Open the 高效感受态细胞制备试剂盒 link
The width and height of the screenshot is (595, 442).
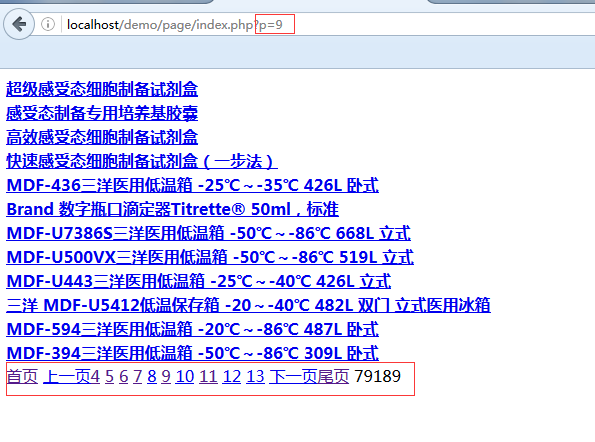click(102, 137)
